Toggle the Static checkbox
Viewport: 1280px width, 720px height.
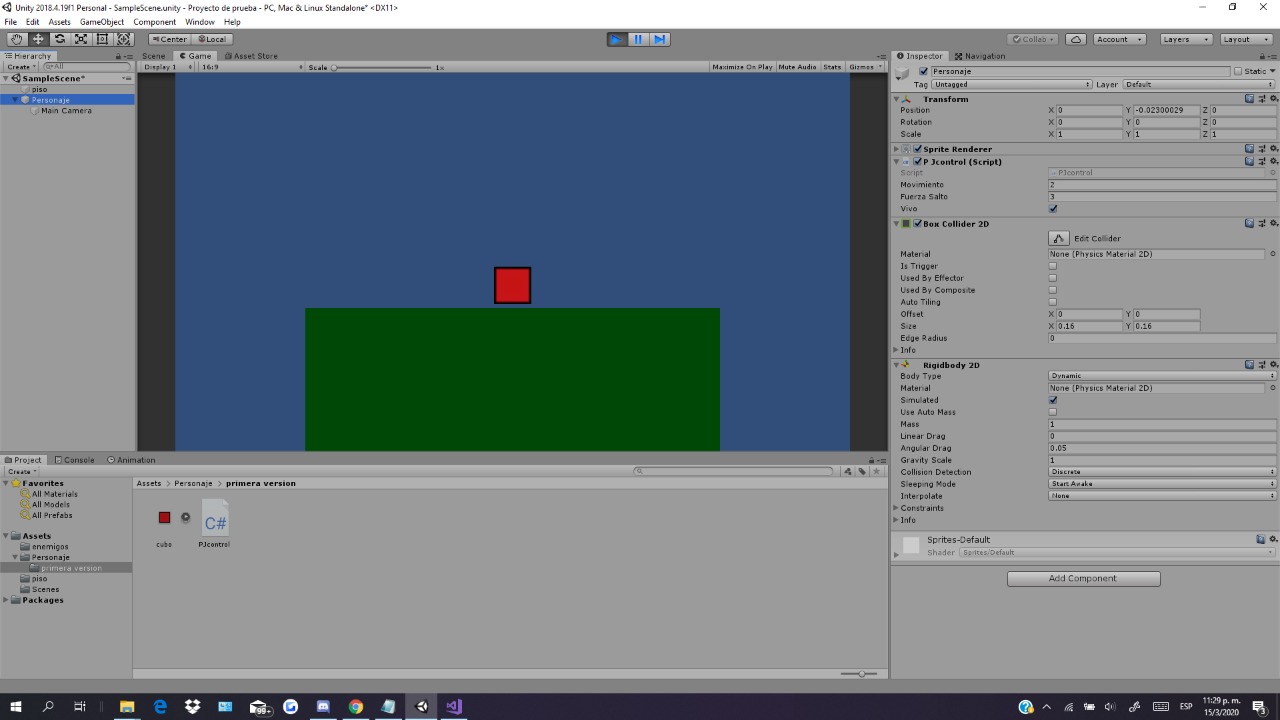[x=1238, y=71]
